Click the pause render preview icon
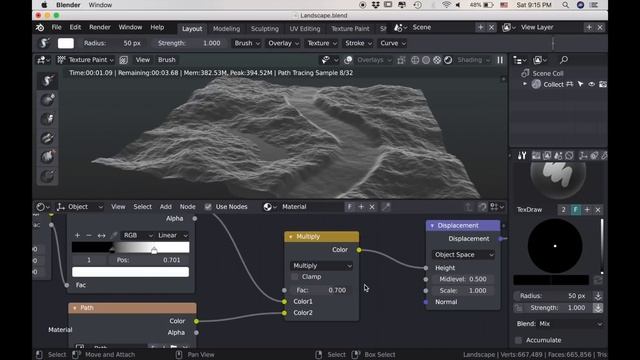This screenshot has height=360, width=640. 500,60
